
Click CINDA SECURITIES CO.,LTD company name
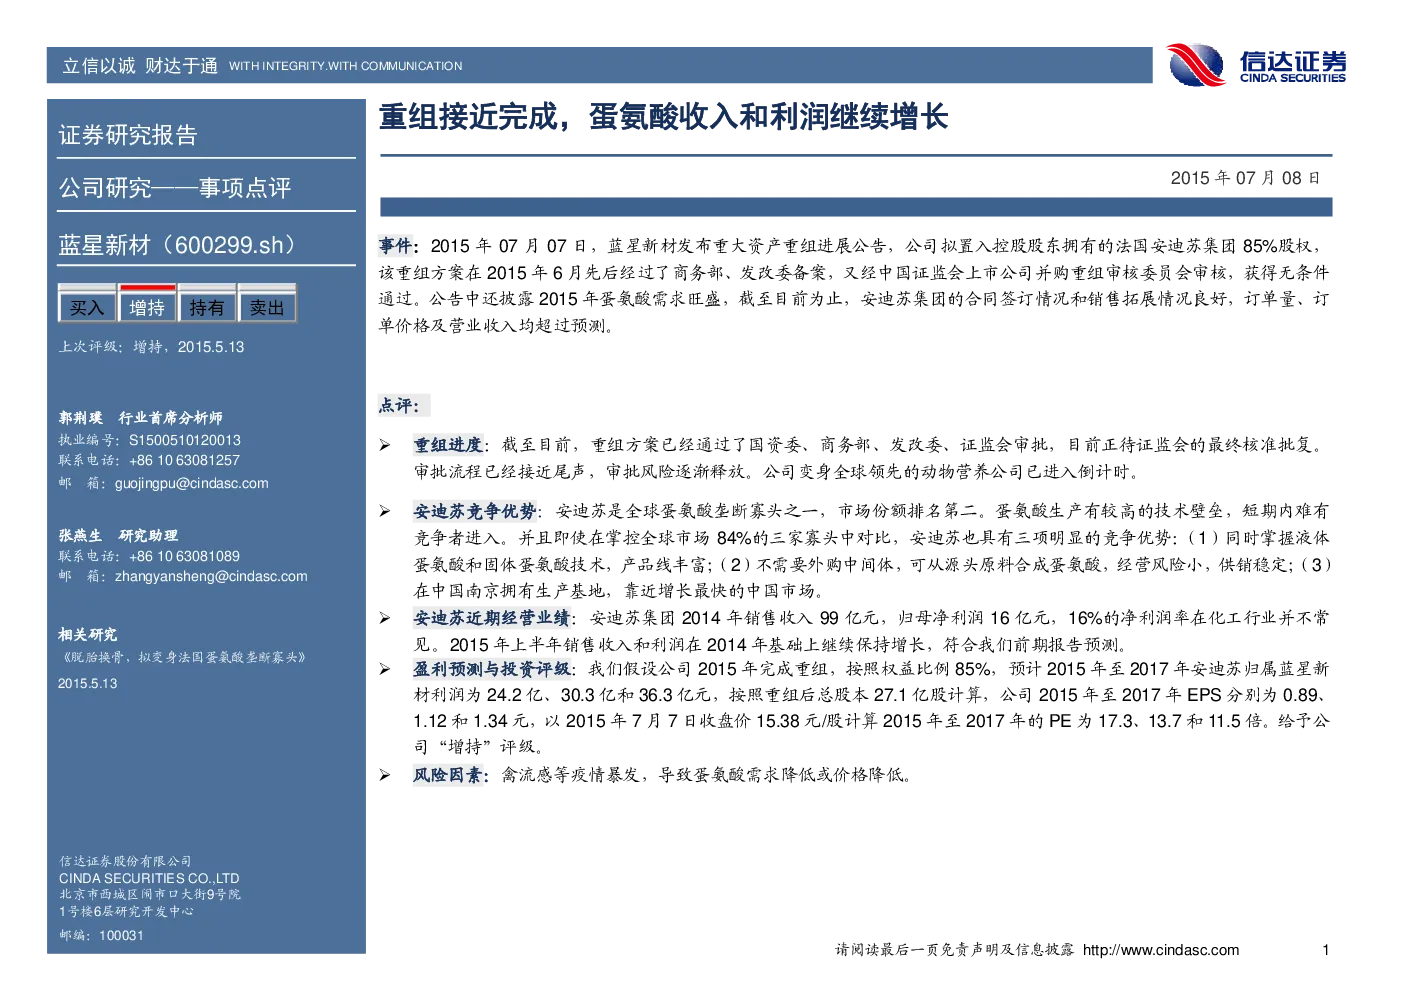tap(149, 878)
